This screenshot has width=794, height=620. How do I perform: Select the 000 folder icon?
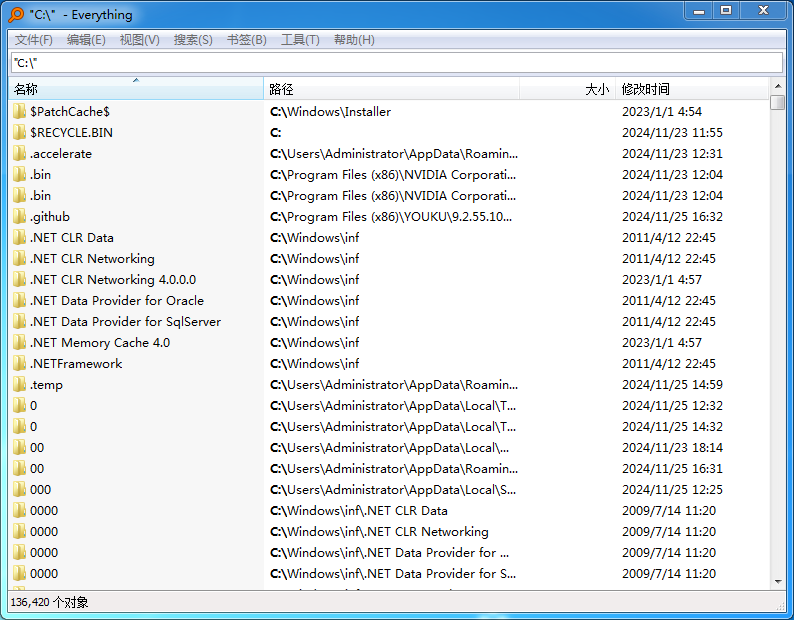(x=19, y=490)
